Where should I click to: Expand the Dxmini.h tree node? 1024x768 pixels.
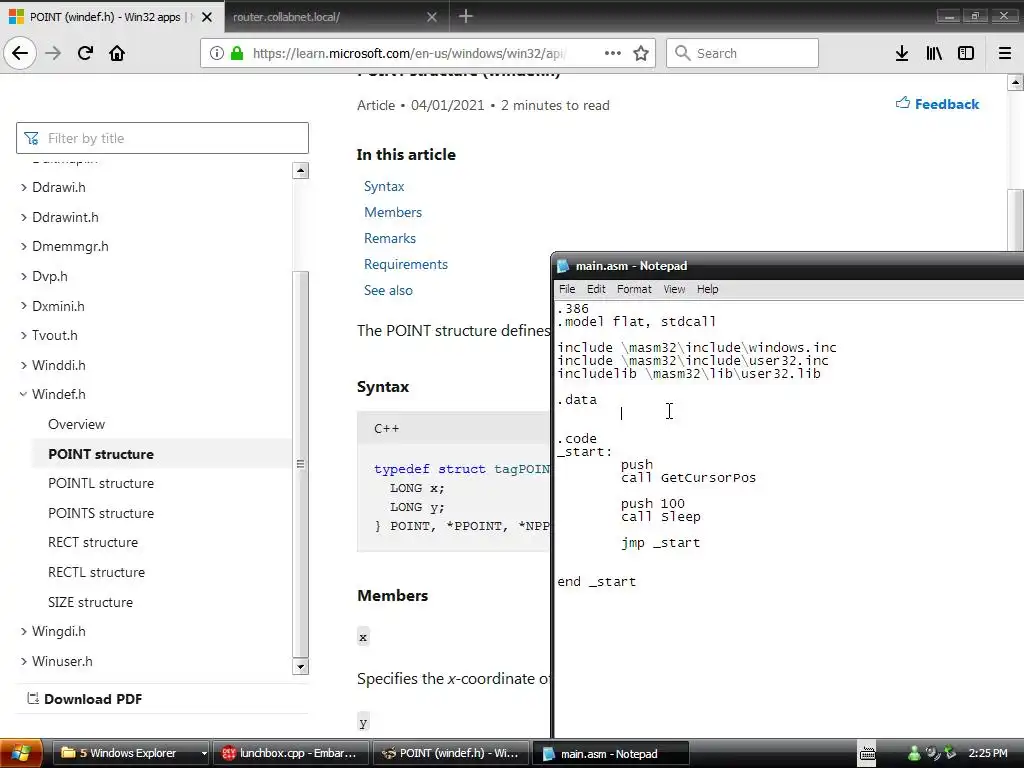pyautogui.click(x=24, y=306)
